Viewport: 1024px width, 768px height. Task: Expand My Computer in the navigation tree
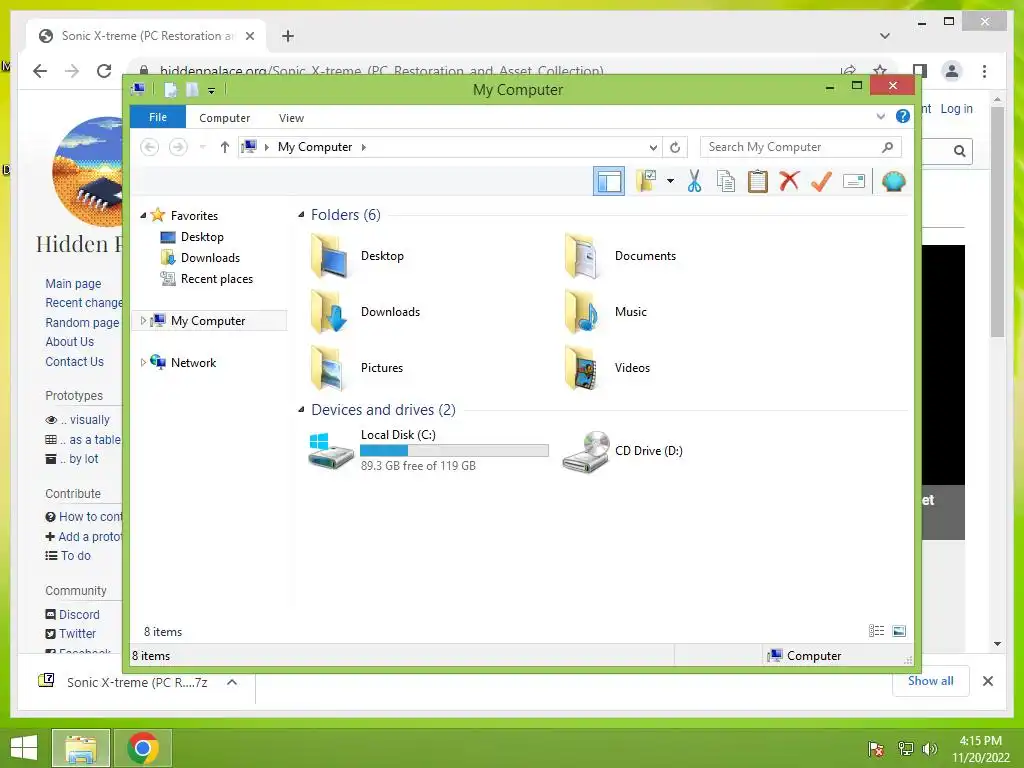143,321
